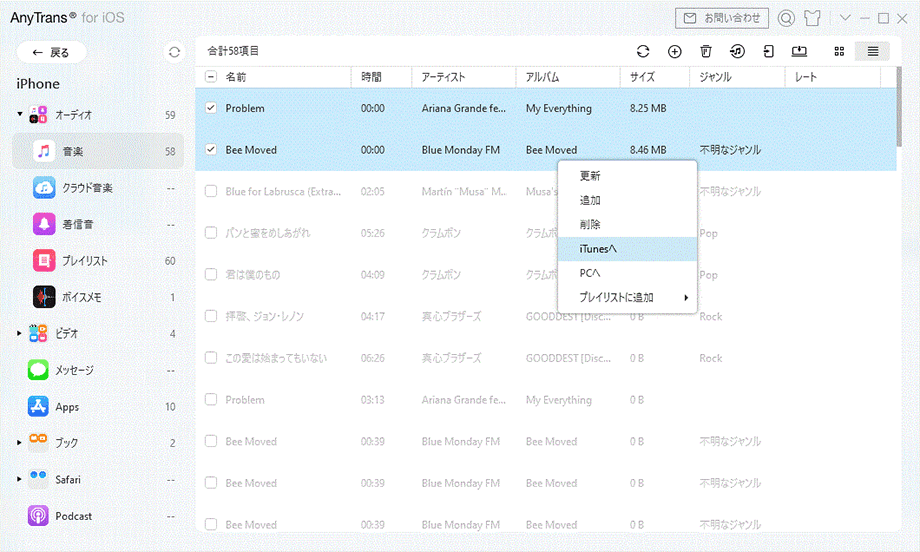Click the trash delete icon in the toolbar
Image resolution: width=920 pixels, height=552 pixels.
(x=706, y=52)
